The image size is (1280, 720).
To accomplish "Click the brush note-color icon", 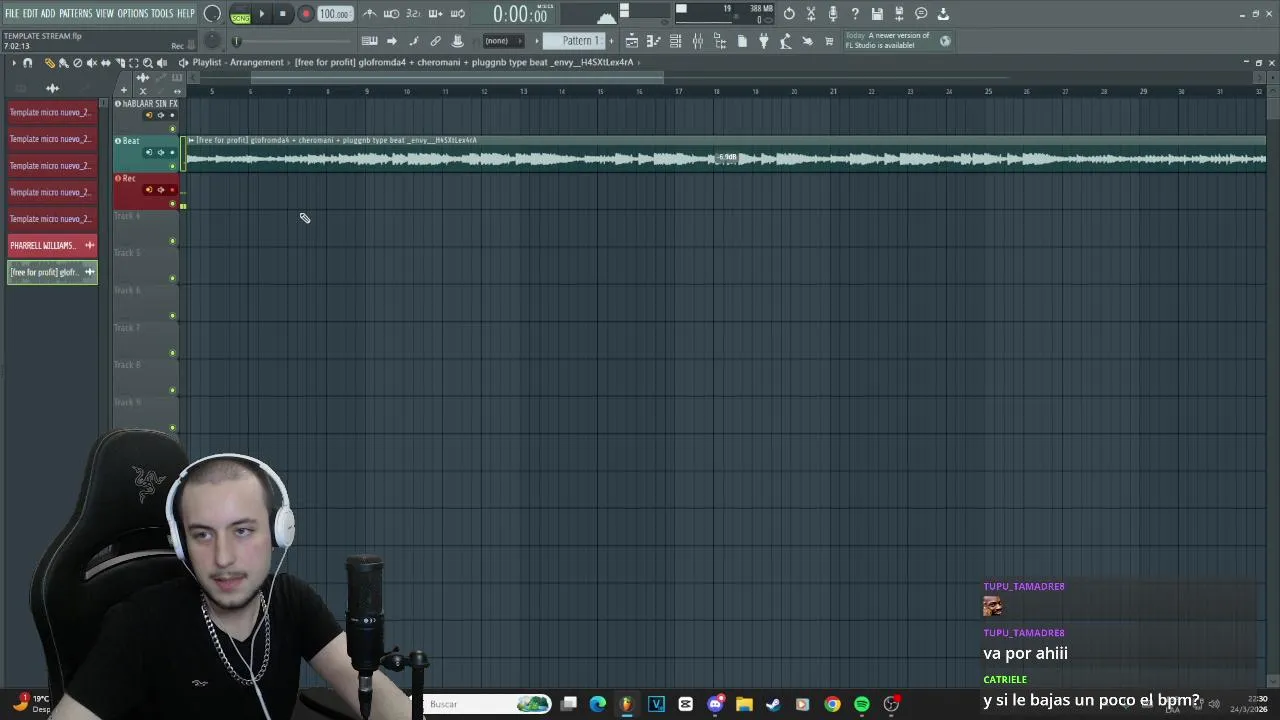I will point(414,41).
